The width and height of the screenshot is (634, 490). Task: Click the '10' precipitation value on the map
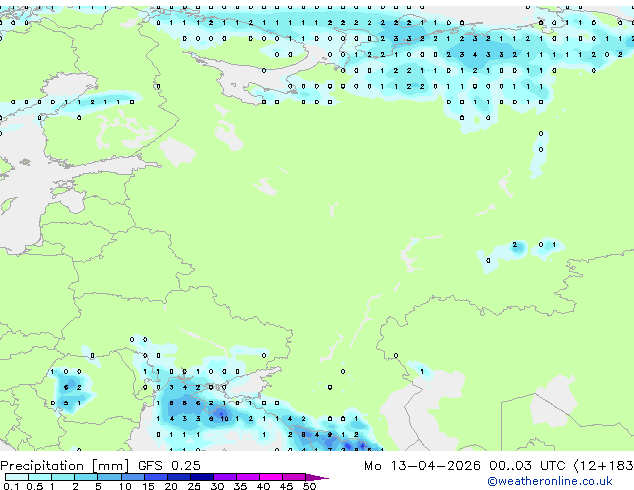(224, 419)
